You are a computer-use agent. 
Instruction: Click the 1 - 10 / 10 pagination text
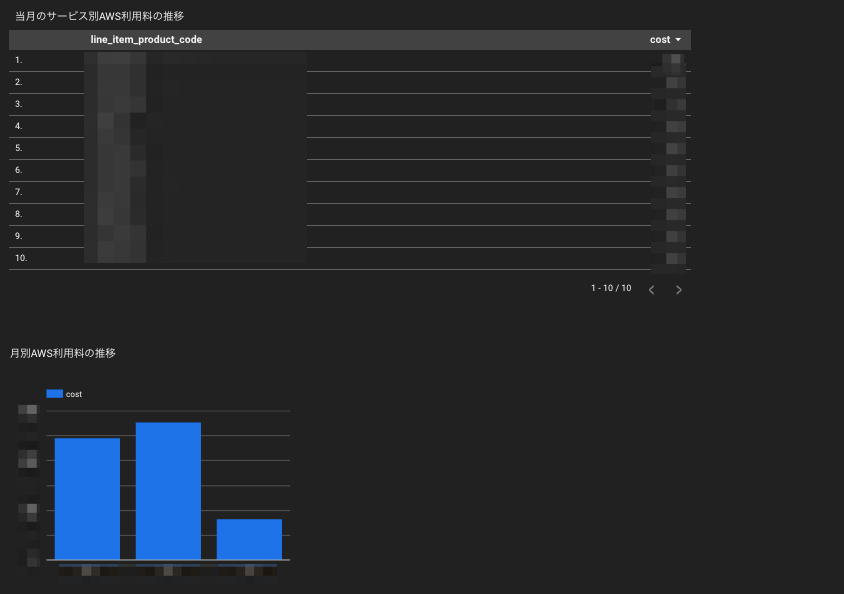click(x=611, y=288)
